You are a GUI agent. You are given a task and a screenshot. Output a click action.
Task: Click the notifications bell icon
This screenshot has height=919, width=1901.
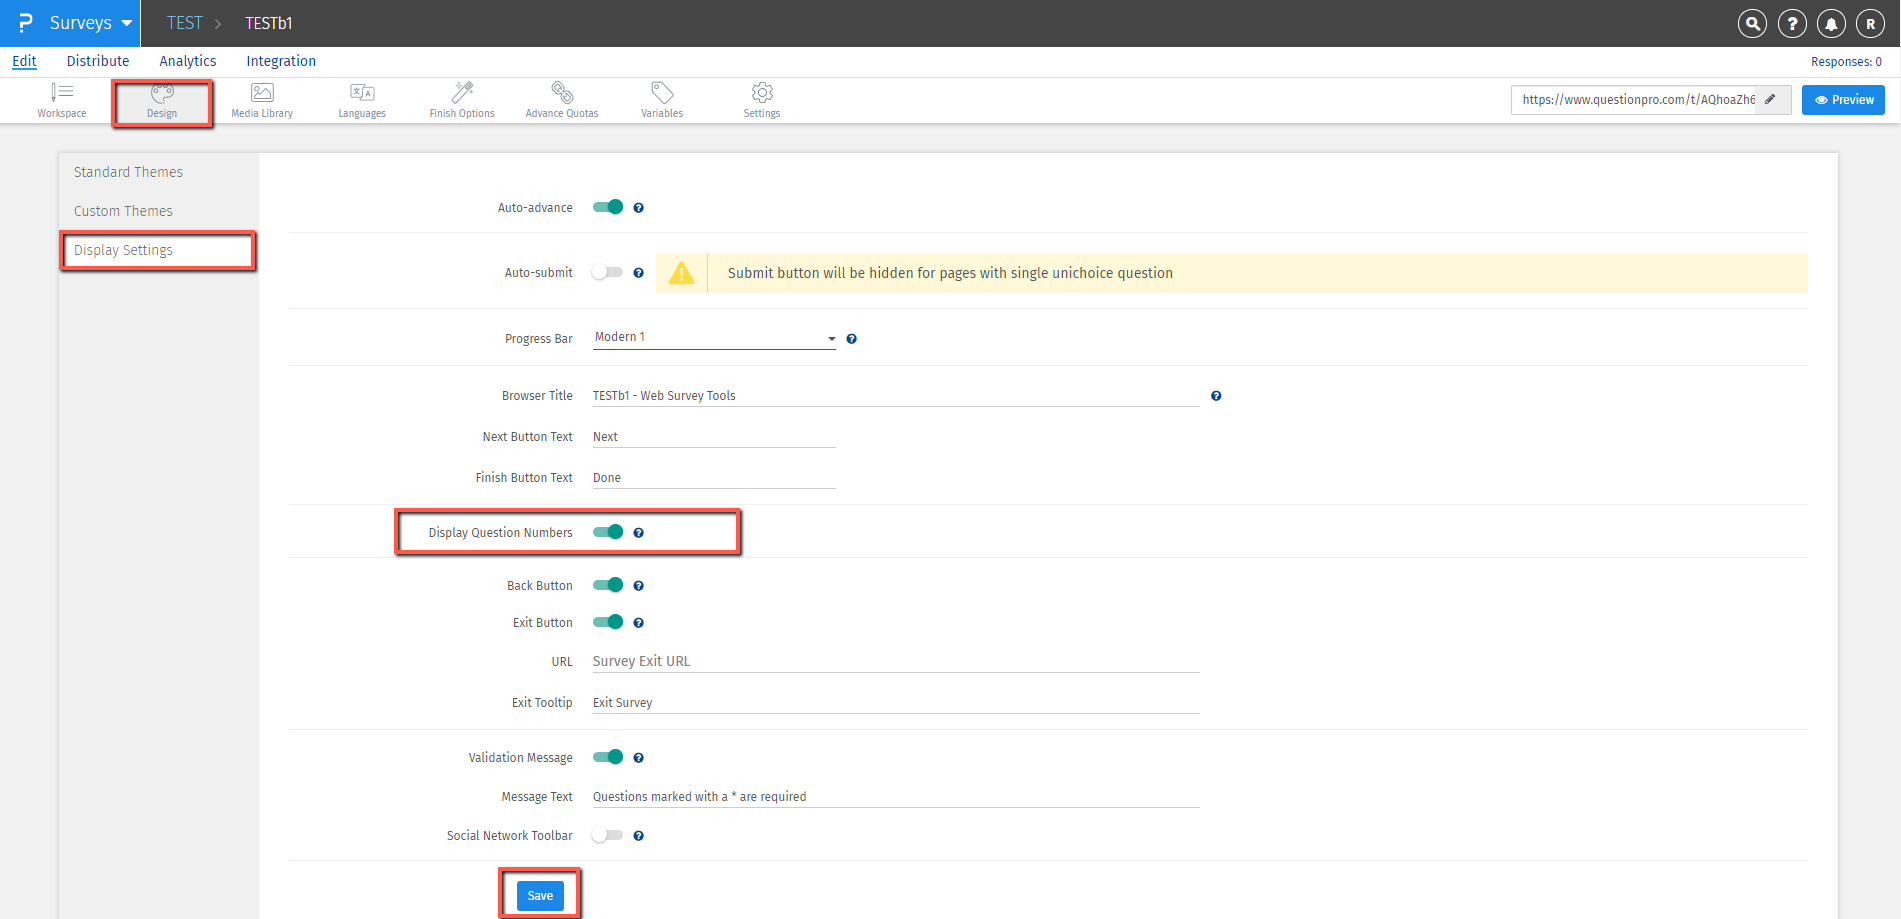tap(1831, 24)
